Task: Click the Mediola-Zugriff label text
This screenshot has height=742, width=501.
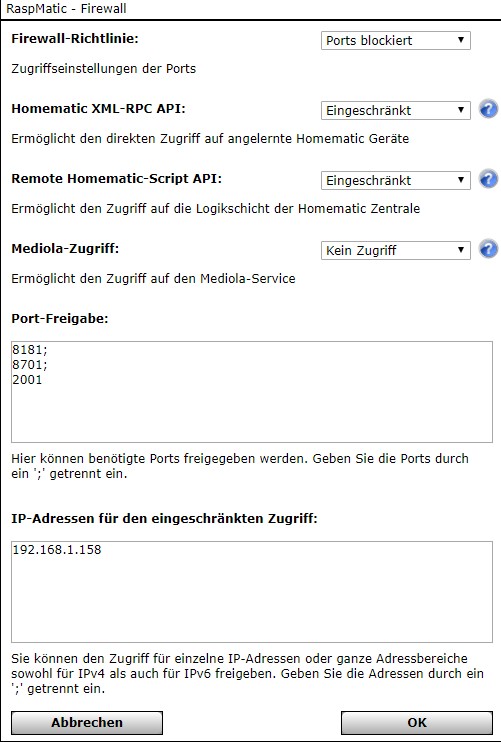Action: pos(65,248)
